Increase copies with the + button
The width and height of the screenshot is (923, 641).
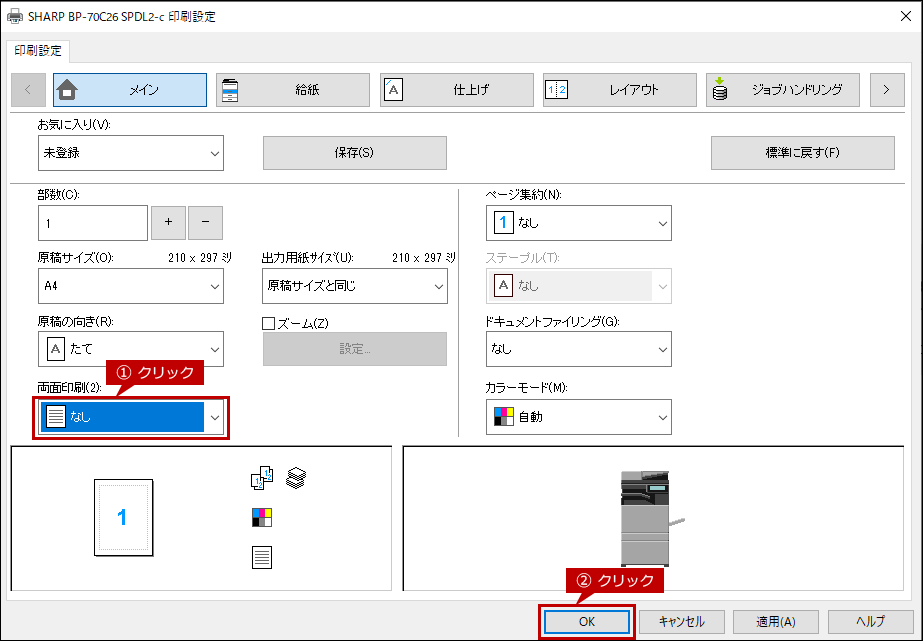click(168, 222)
